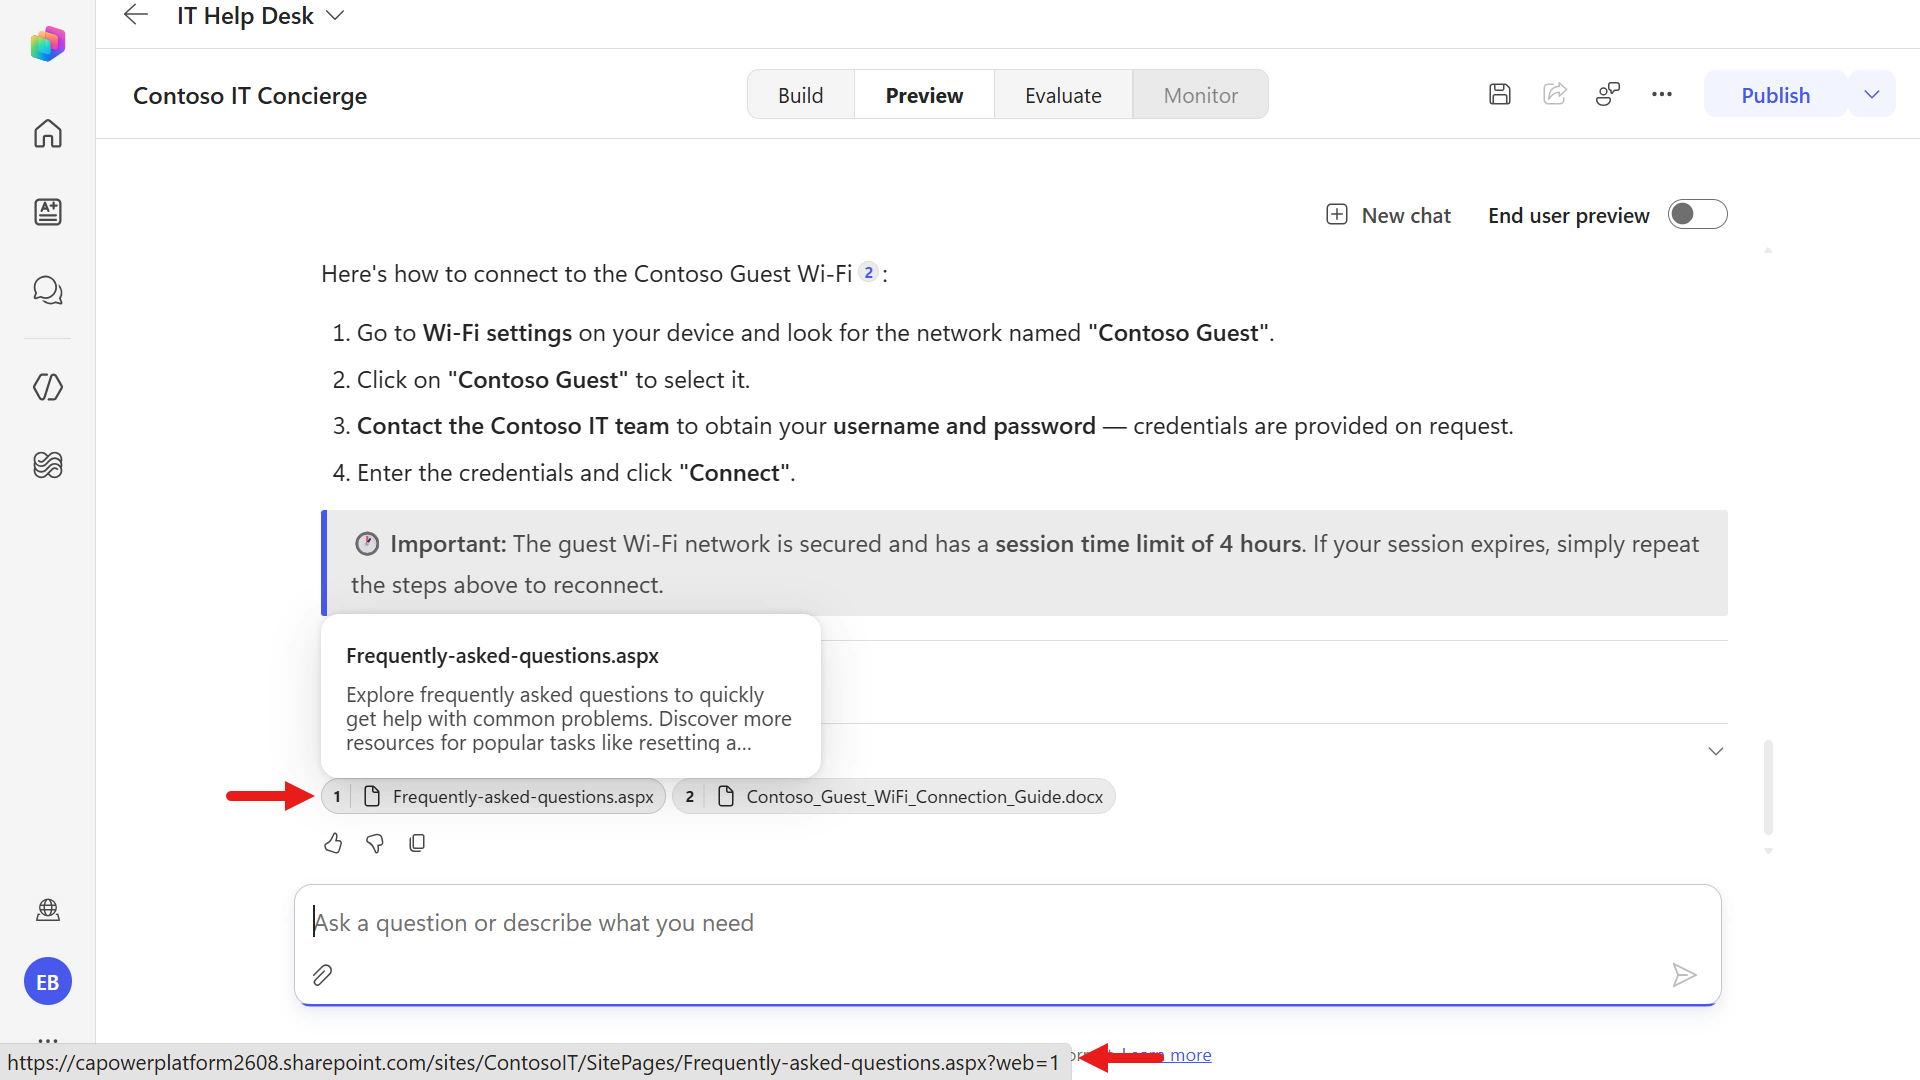Viewport: 1920px width, 1080px height.
Task: Focus the Ask a question input field
Action: tap(1007, 922)
